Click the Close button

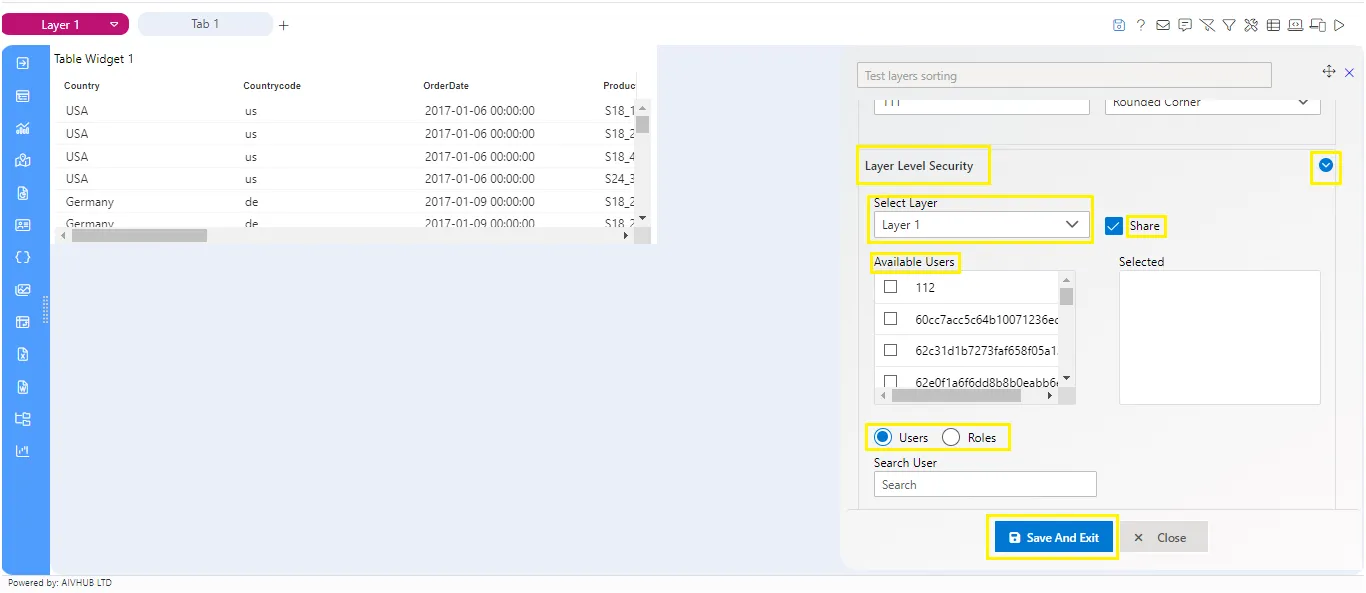[1164, 538]
